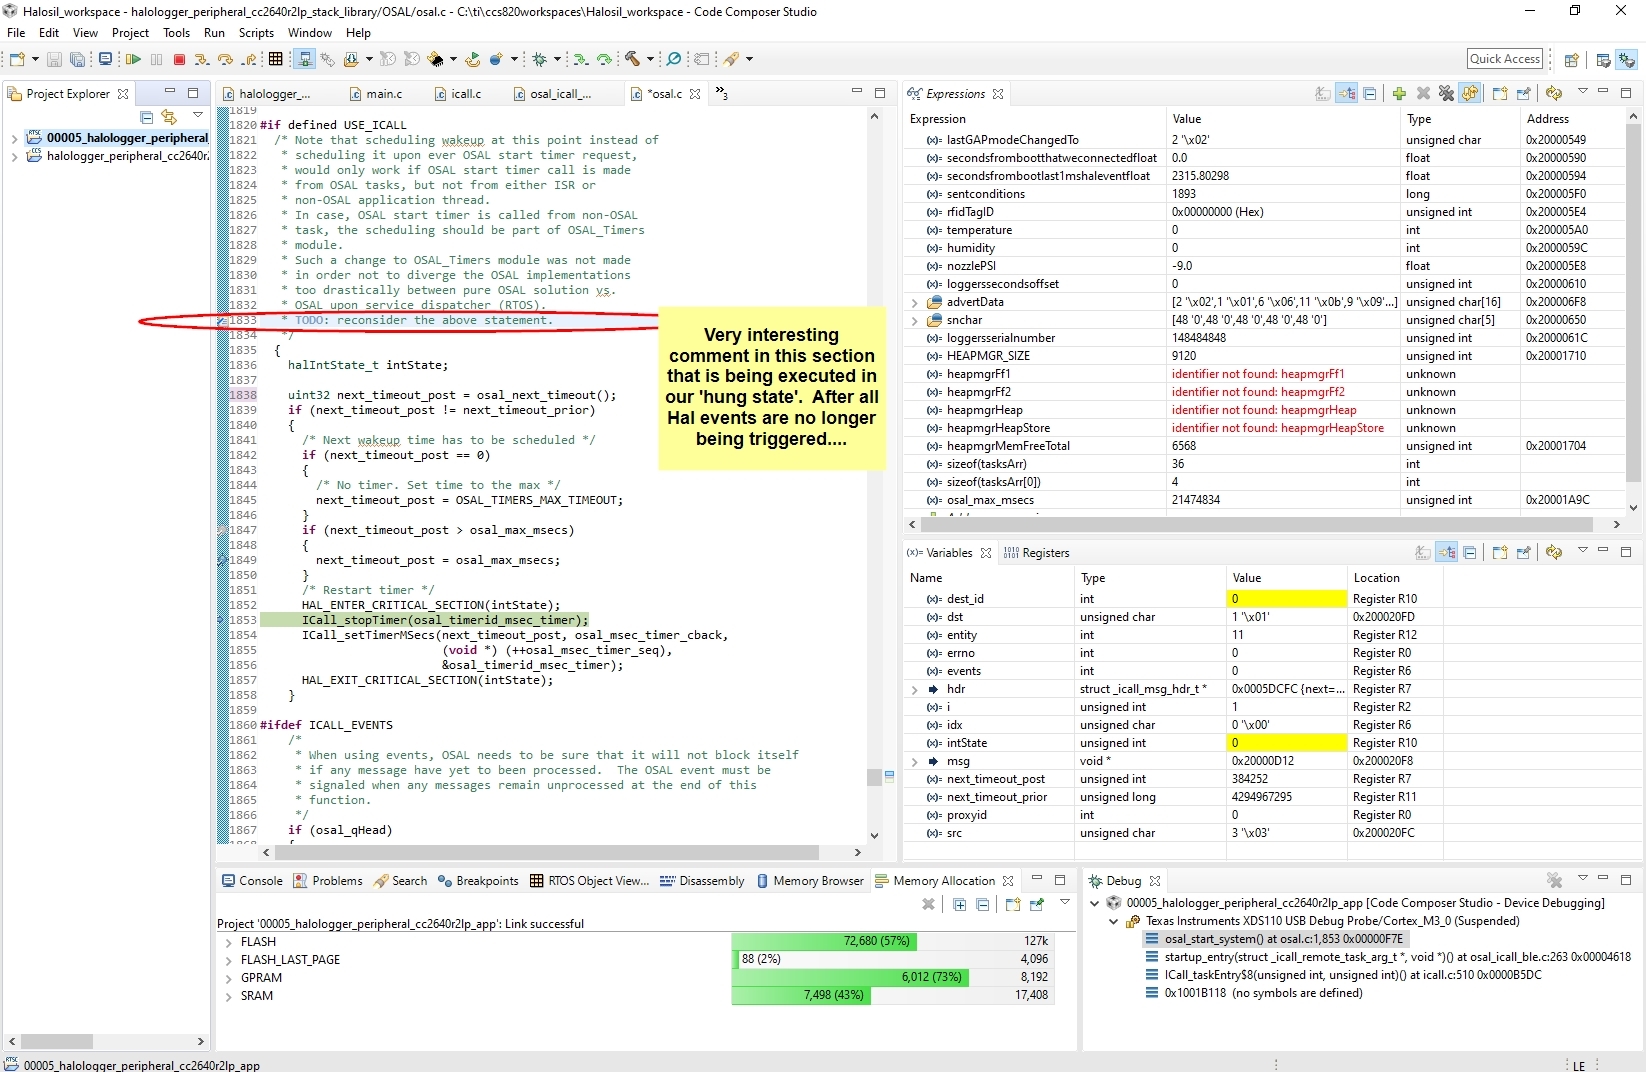The height and width of the screenshot is (1072, 1646).
Task: Click the editor horizontal scrollbar
Action: coord(546,853)
